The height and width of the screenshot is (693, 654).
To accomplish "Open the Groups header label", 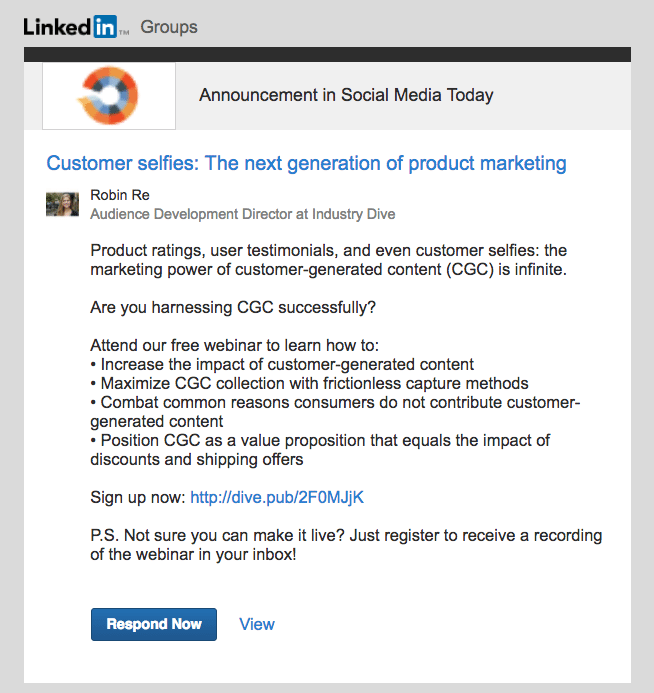I will (169, 27).
